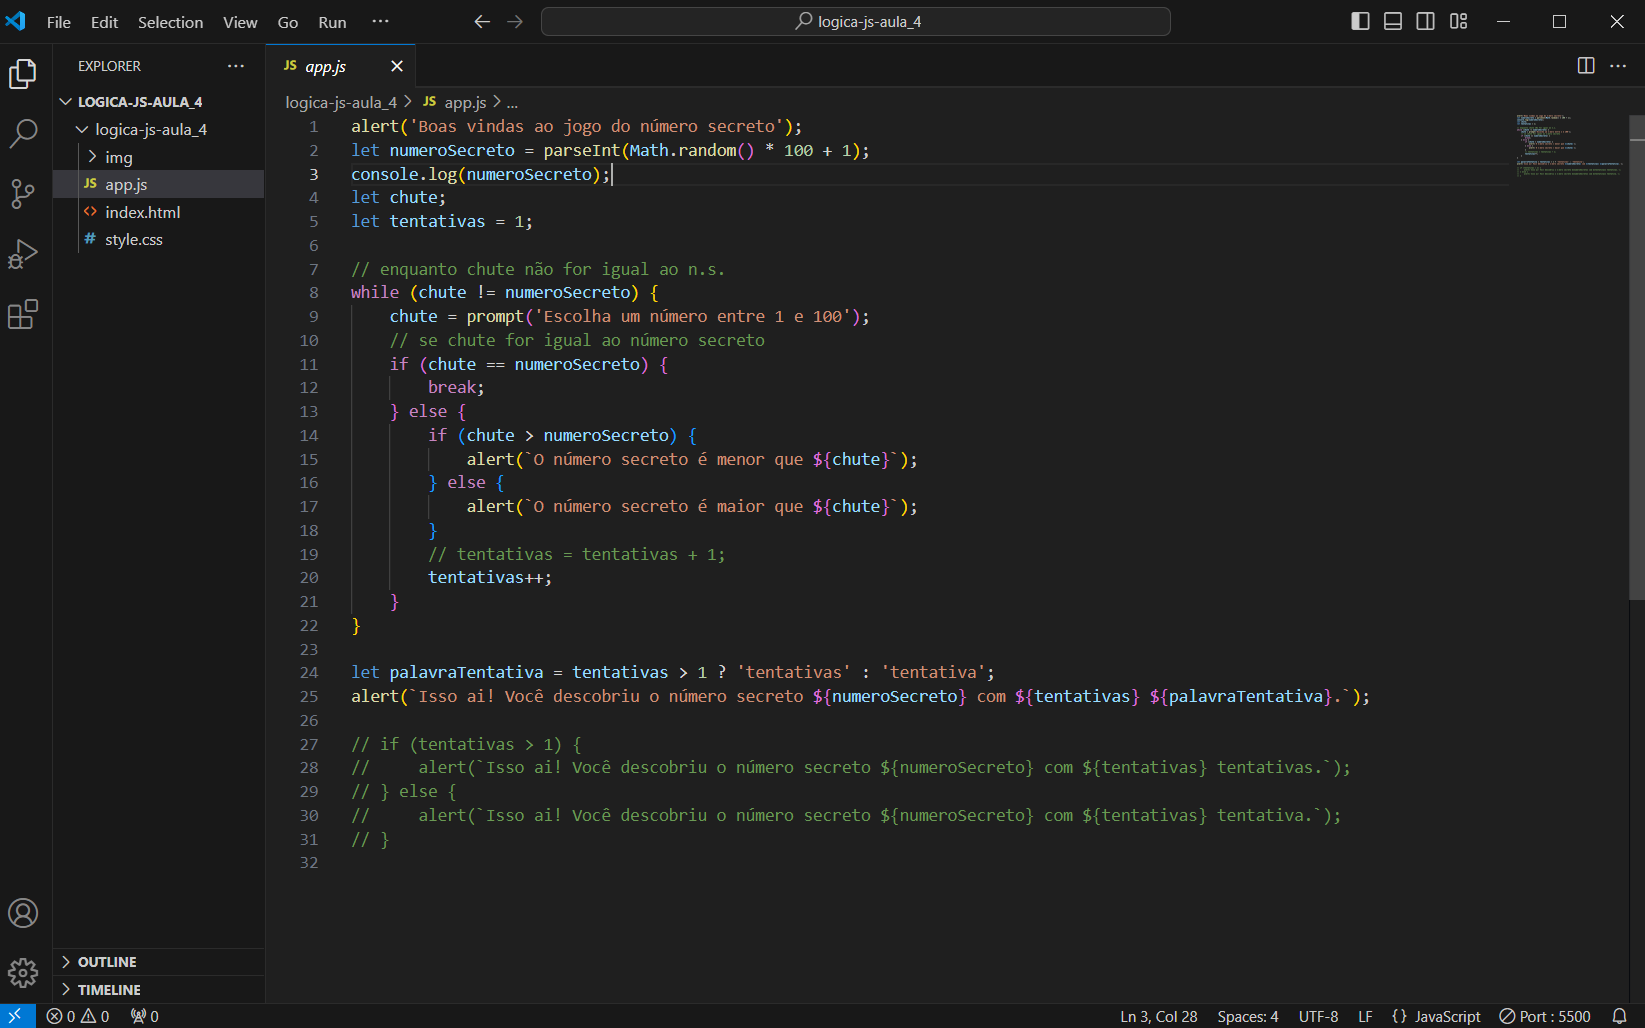The height and width of the screenshot is (1028, 1645).
Task: Open editor More Actions ellipsis
Action: (1618, 66)
